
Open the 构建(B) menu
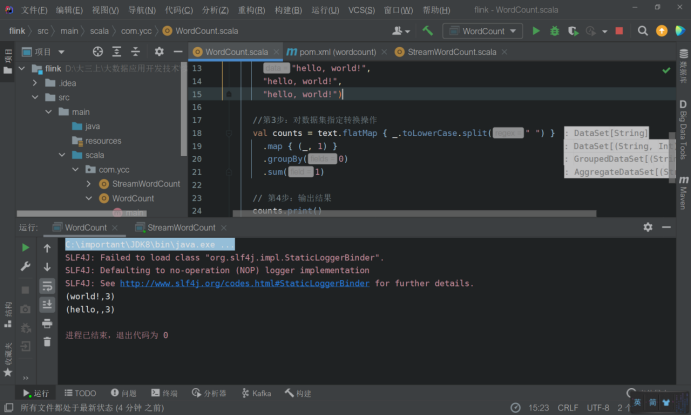click(288, 10)
